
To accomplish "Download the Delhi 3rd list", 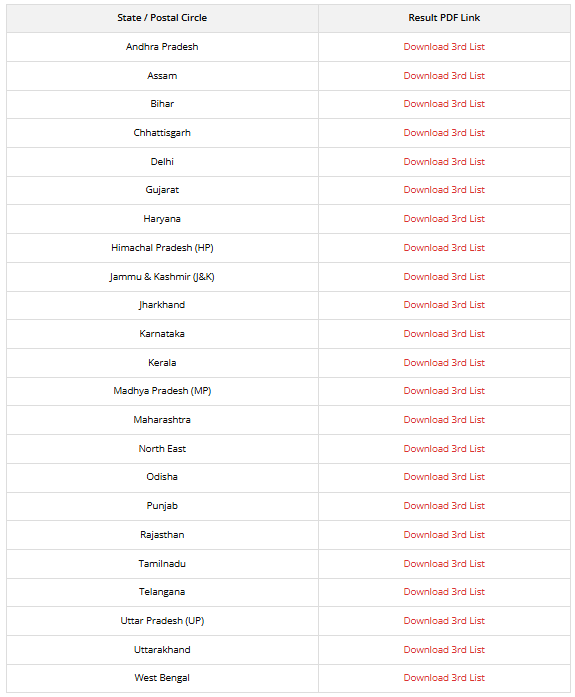I will coord(444,161).
